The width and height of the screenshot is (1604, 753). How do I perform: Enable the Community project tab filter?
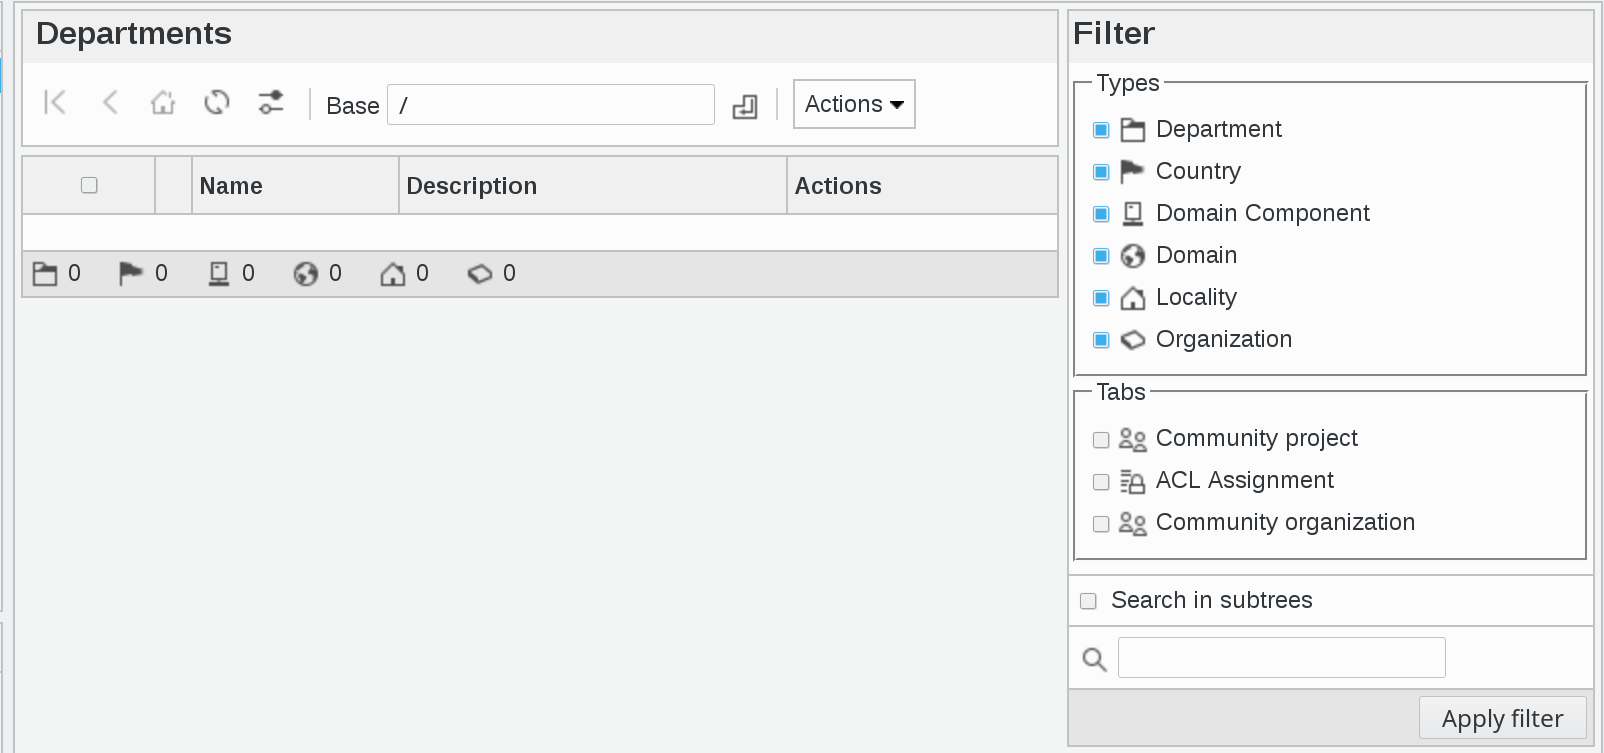point(1101,440)
